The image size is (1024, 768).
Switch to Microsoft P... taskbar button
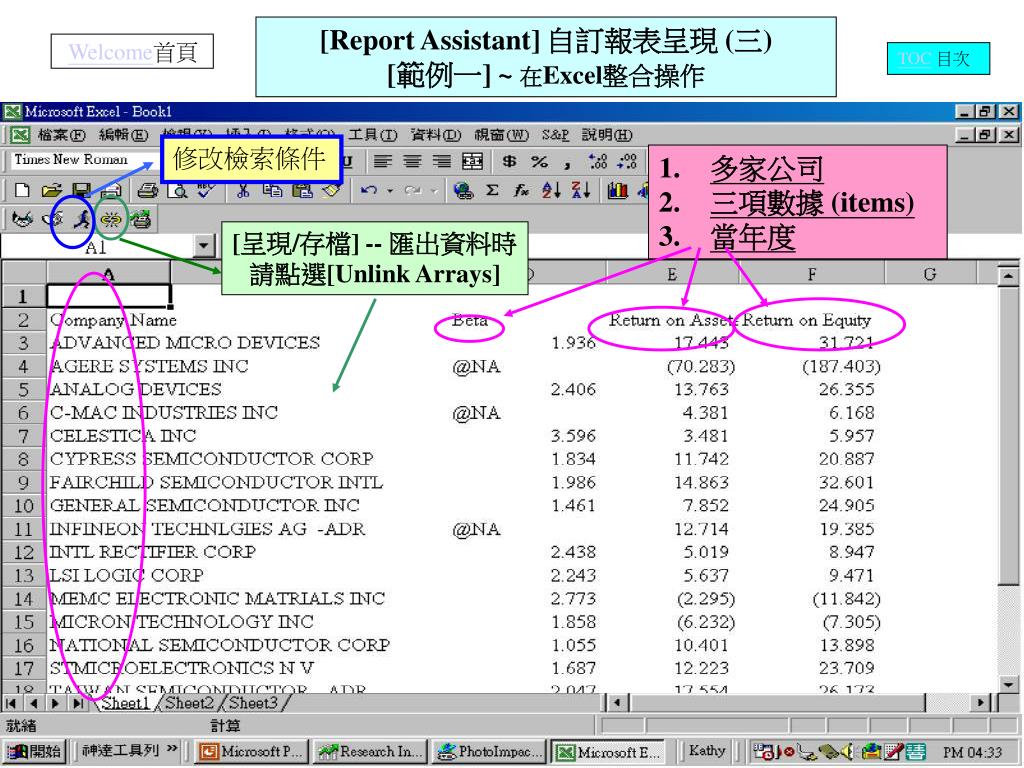point(251,752)
